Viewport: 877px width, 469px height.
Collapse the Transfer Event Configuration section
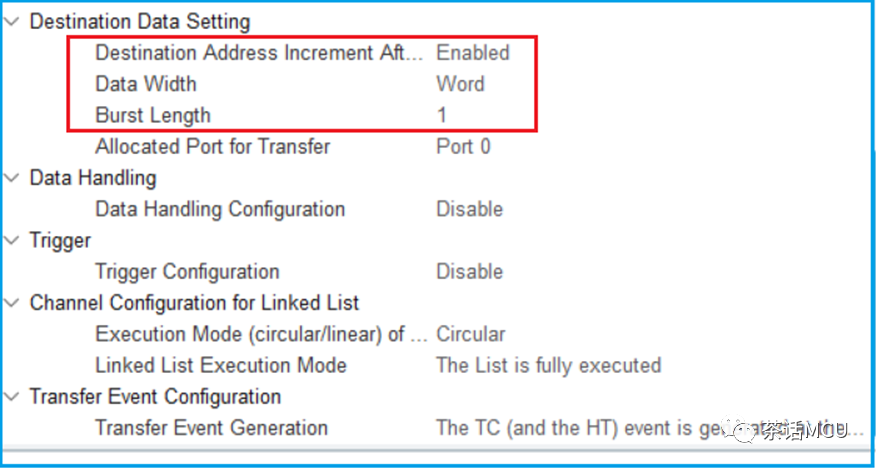(x=11, y=397)
